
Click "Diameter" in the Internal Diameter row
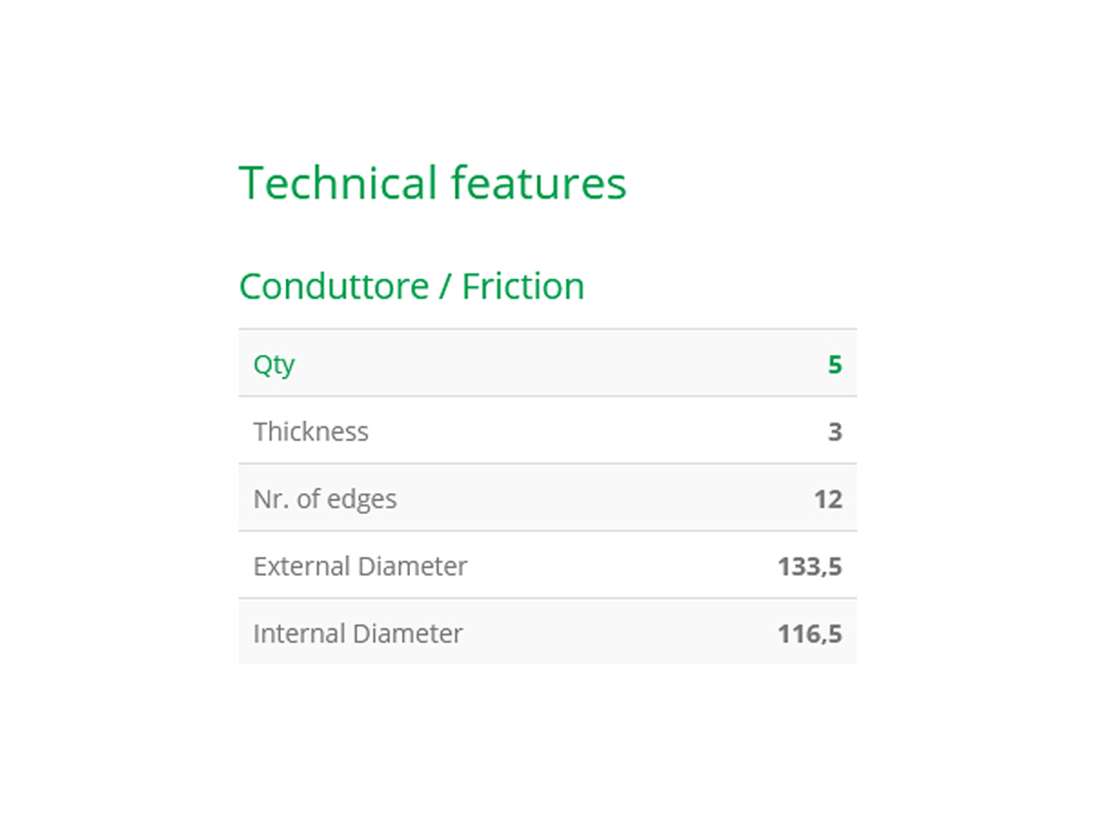tap(408, 634)
